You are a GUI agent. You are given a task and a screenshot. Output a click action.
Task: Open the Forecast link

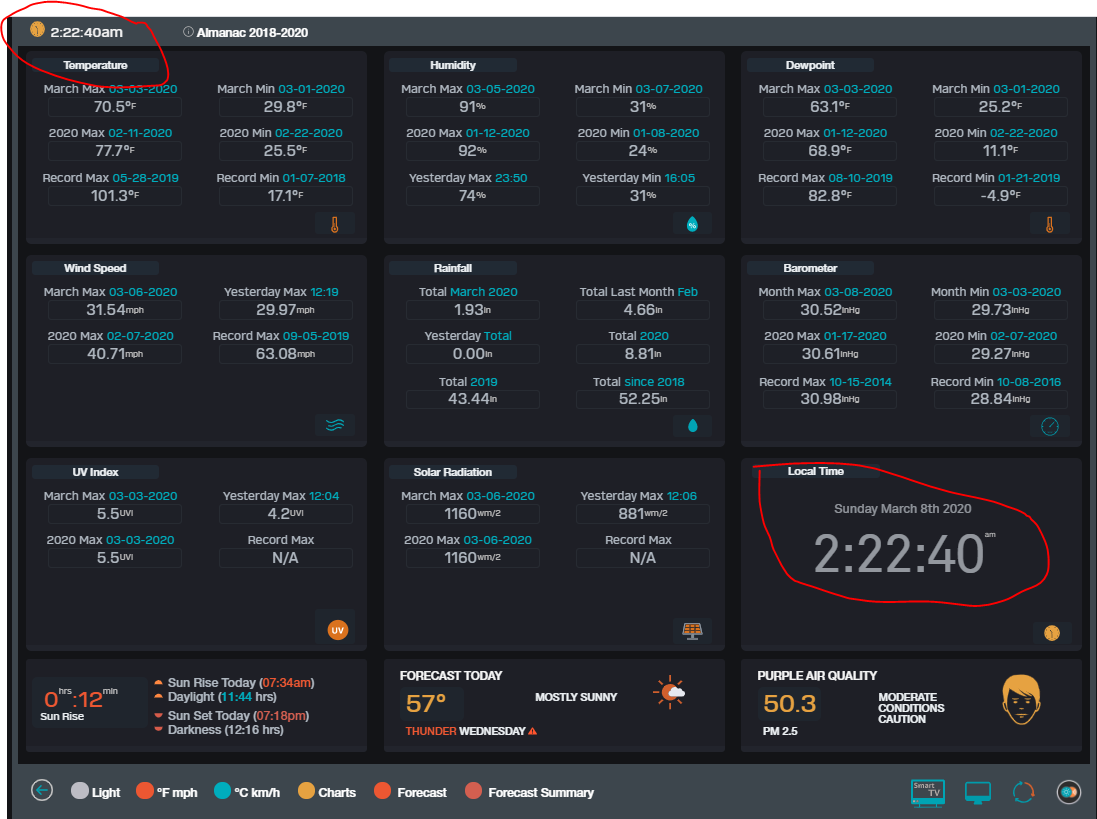coord(411,792)
